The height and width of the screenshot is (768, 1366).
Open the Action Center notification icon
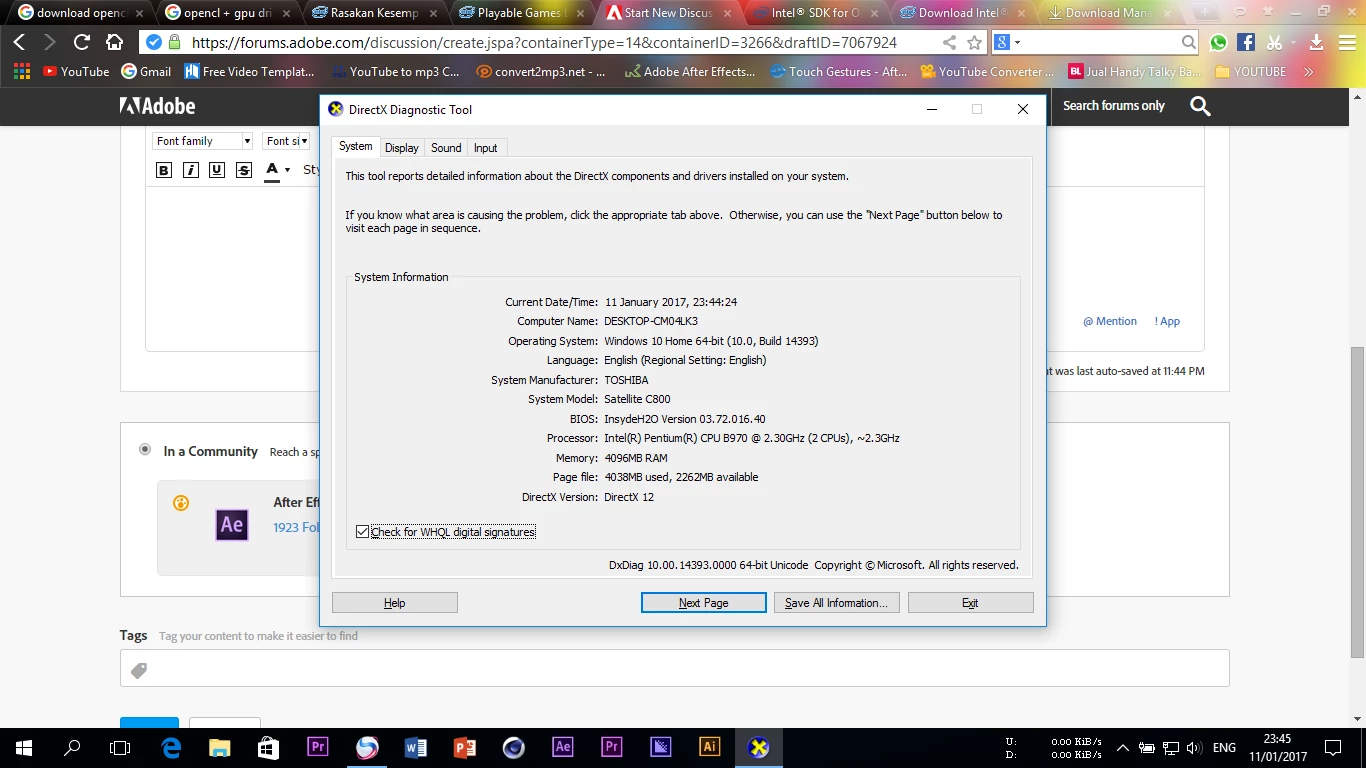[1332, 747]
